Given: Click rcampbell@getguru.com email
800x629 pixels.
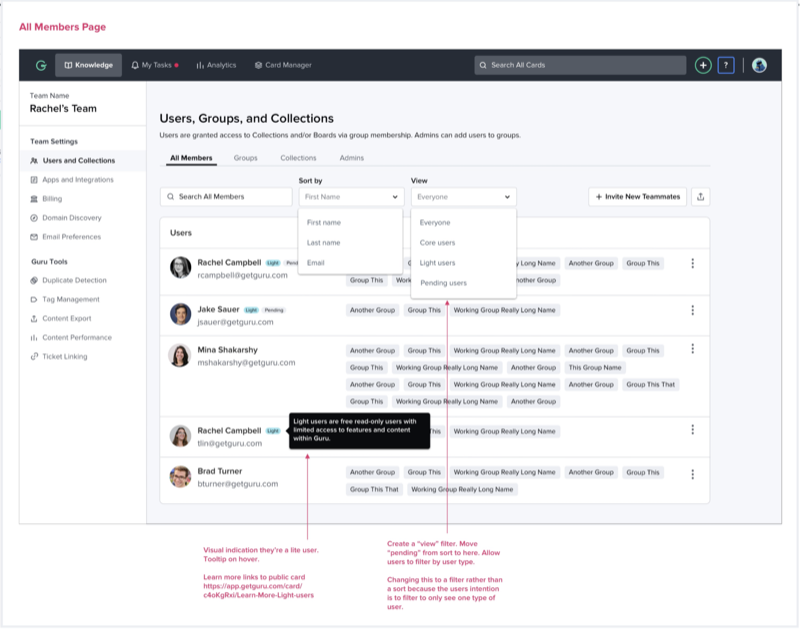Looking at the screenshot, I should click(242, 275).
